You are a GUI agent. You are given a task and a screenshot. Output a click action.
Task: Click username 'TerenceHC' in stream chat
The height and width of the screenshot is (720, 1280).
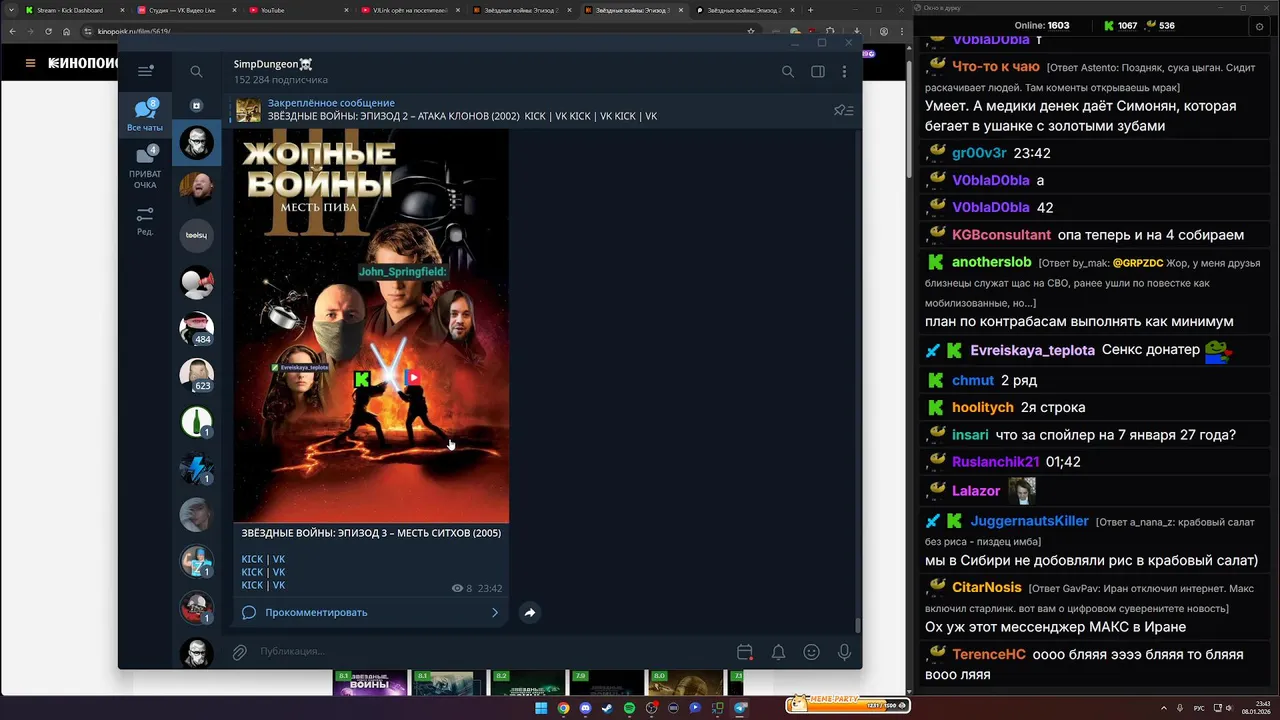point(989,654)
